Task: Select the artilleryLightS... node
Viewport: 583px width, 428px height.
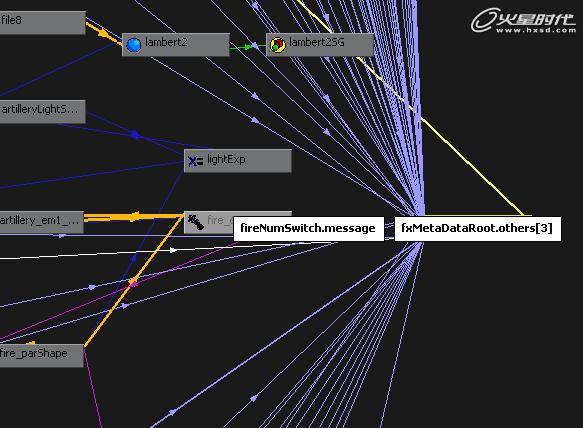Action: coord(42,111)
